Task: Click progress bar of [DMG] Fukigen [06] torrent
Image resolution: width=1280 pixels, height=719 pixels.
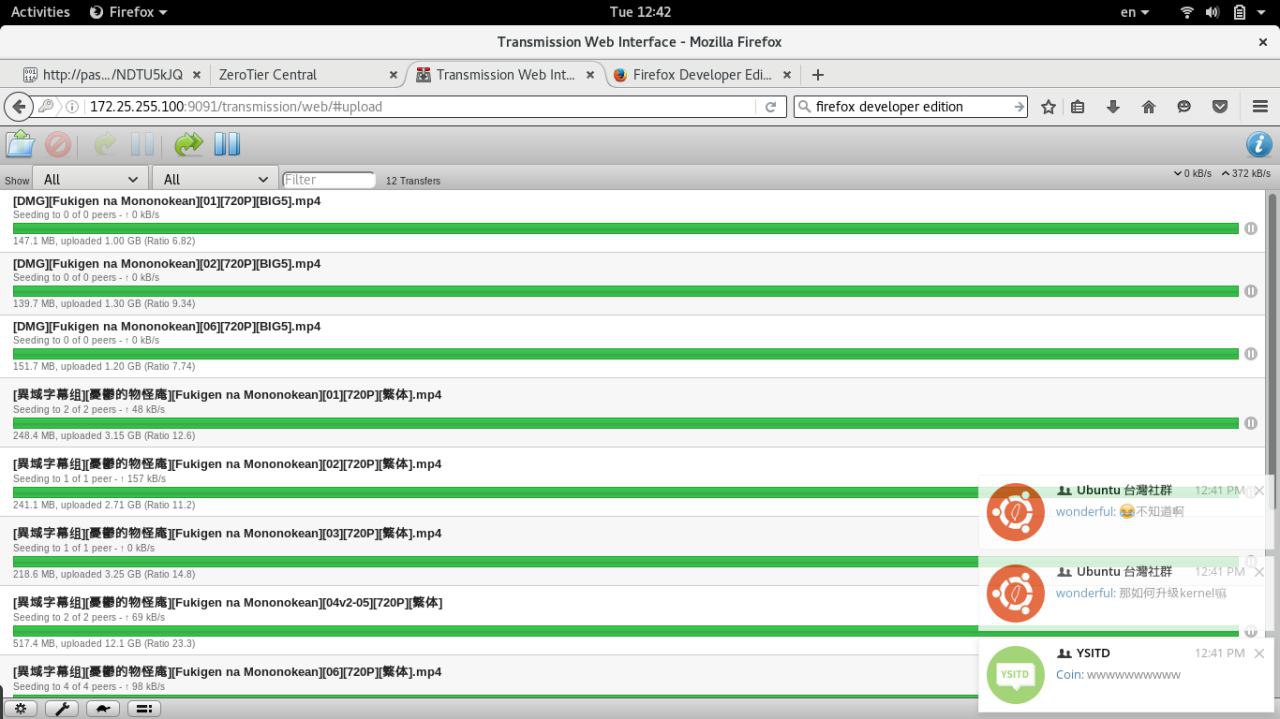Action: (x=625, y=353)
